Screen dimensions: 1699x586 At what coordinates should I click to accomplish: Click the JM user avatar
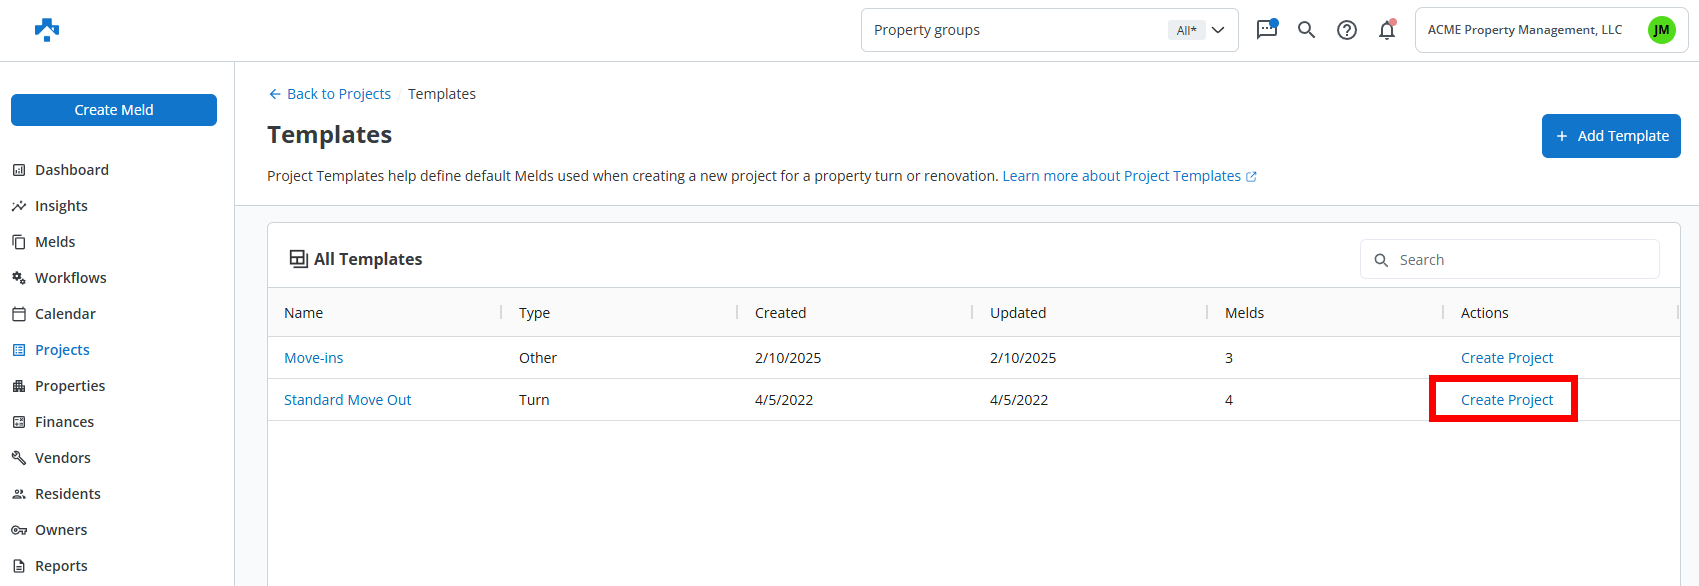tap(1661, 30)
